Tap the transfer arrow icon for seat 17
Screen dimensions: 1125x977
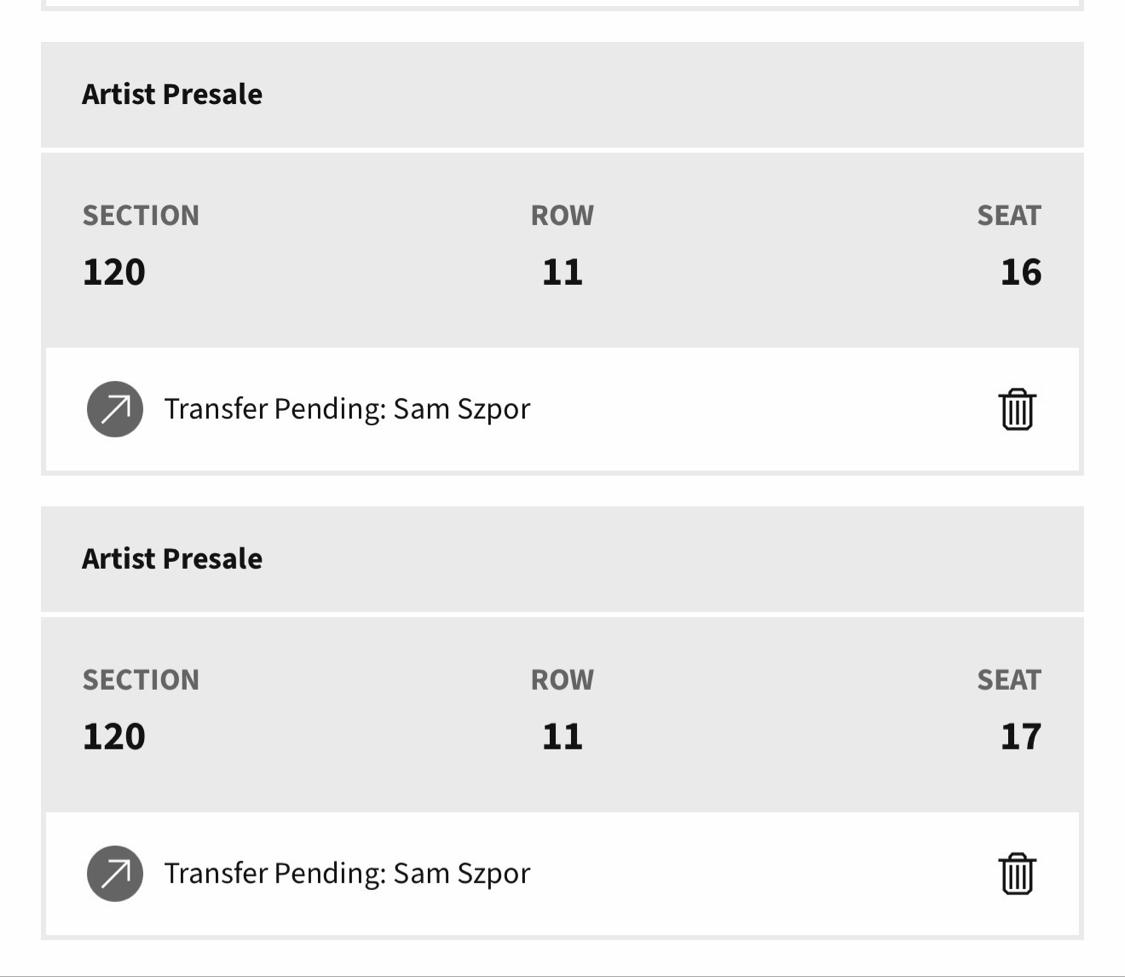point(115,874)
